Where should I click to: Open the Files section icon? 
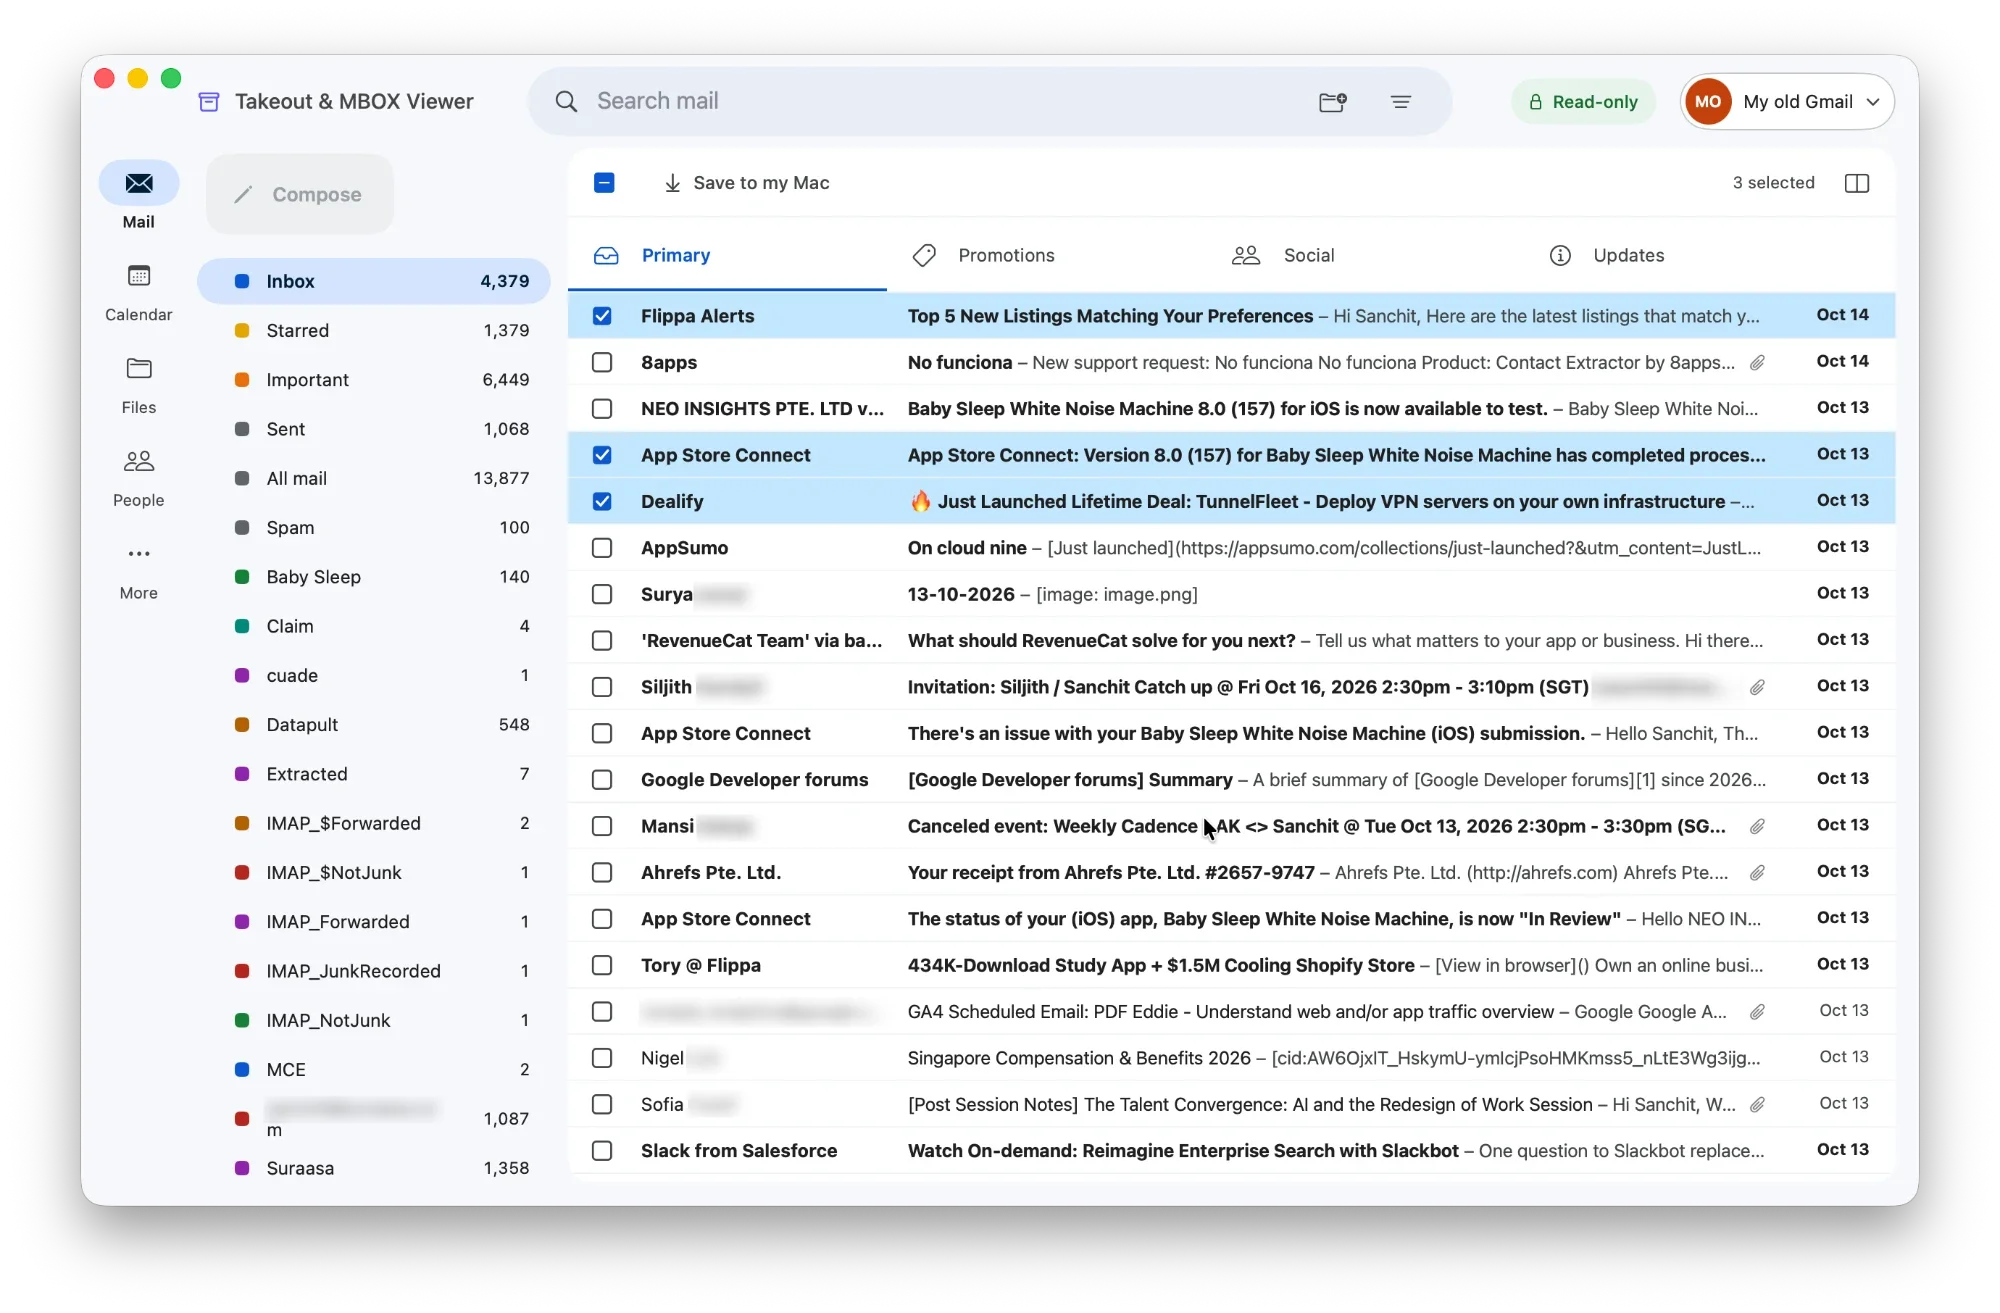click(139, 368)
